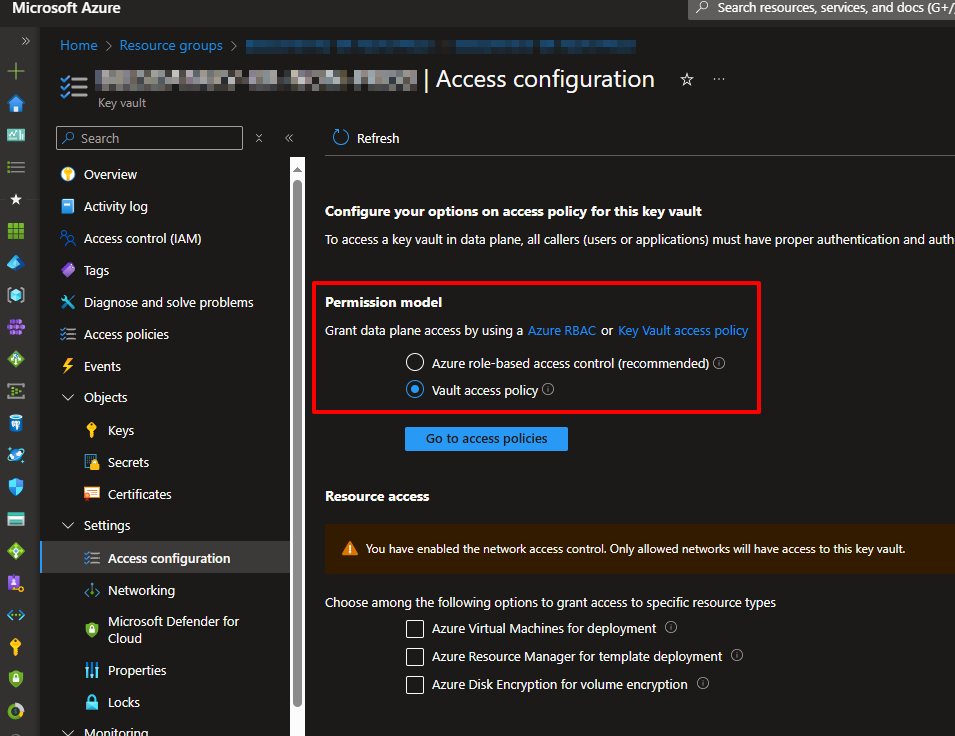Open the Dashboard chart icon

[16, 135]
